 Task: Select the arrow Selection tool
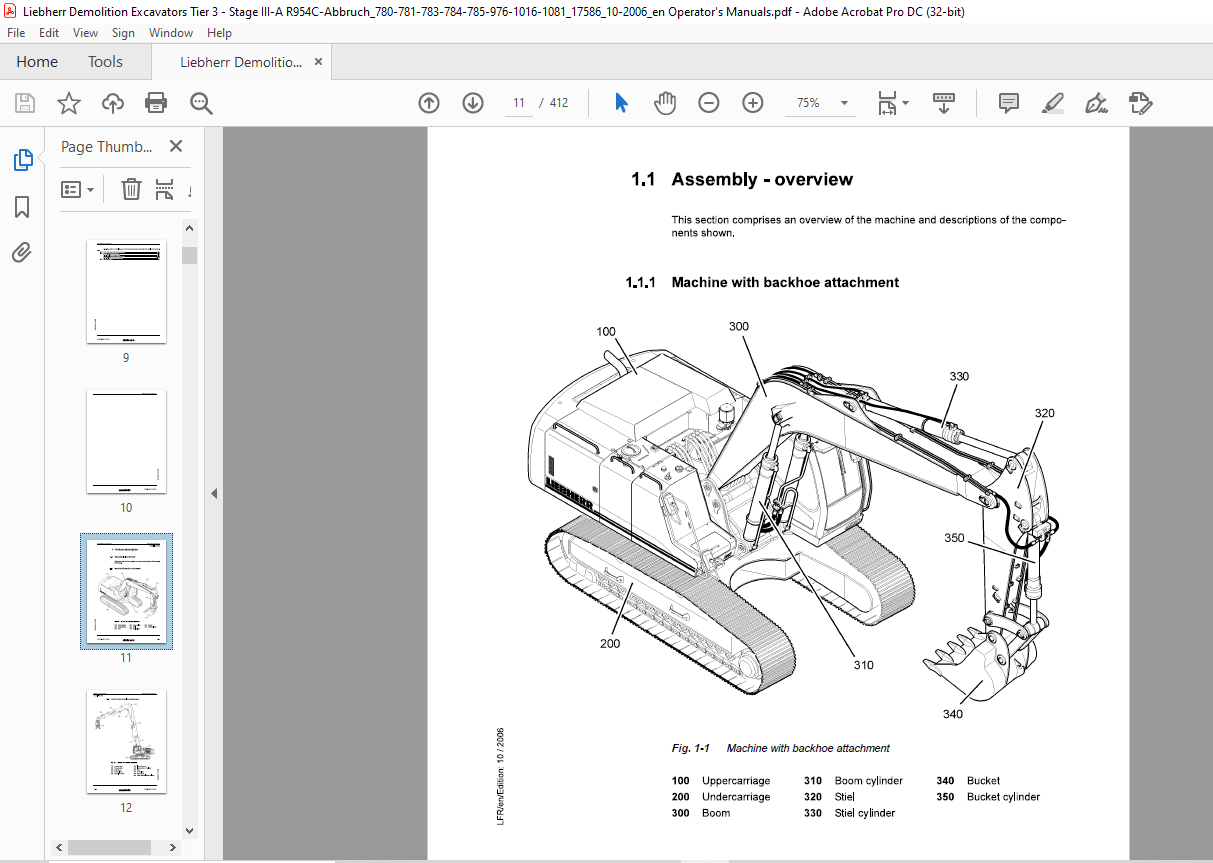coord(621,103)
